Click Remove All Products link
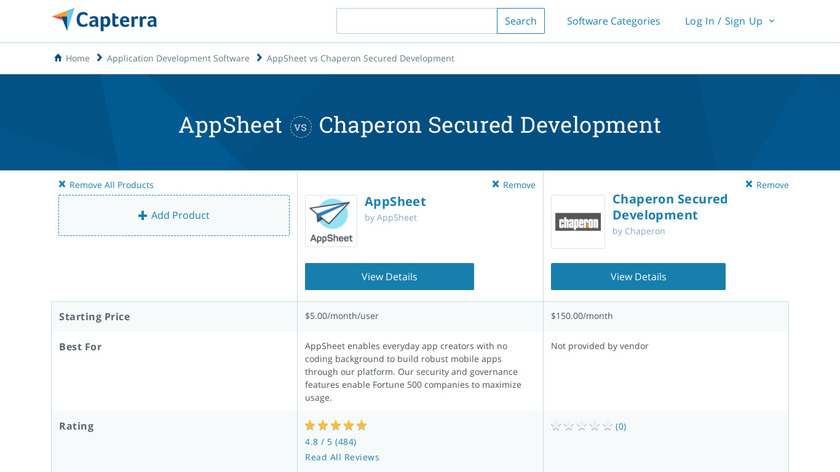Screen dimensions: 840x472 [x=111, y=185]
